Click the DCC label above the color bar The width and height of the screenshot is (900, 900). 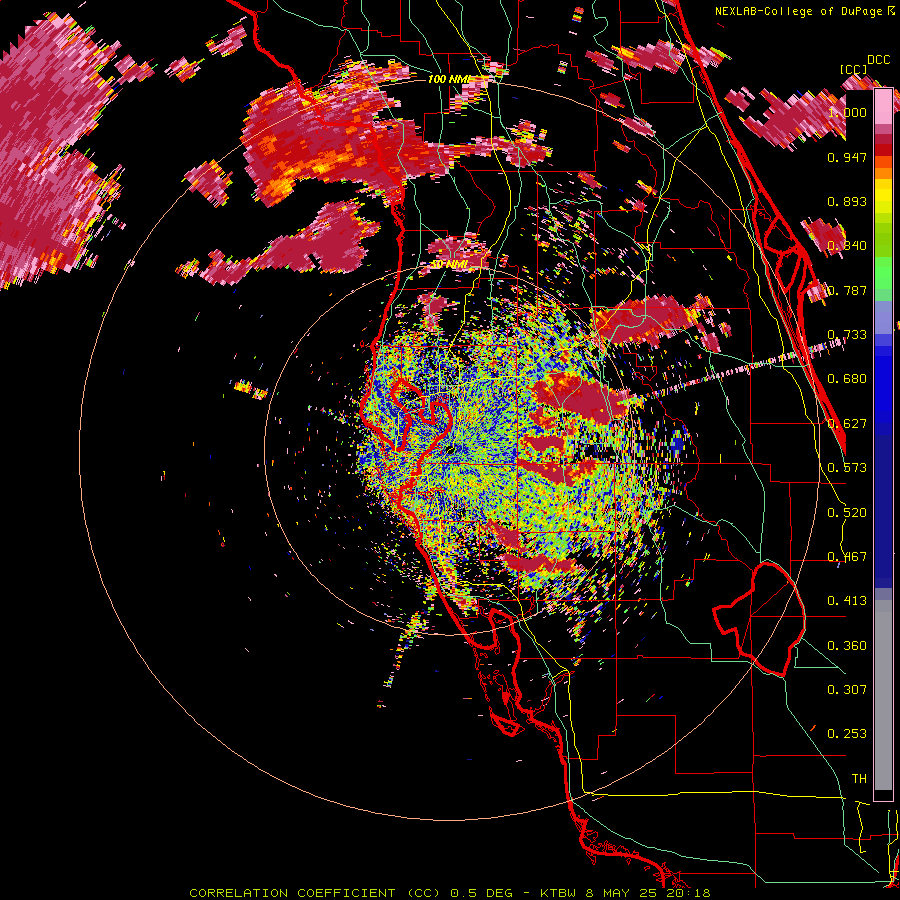coord(879,60)
